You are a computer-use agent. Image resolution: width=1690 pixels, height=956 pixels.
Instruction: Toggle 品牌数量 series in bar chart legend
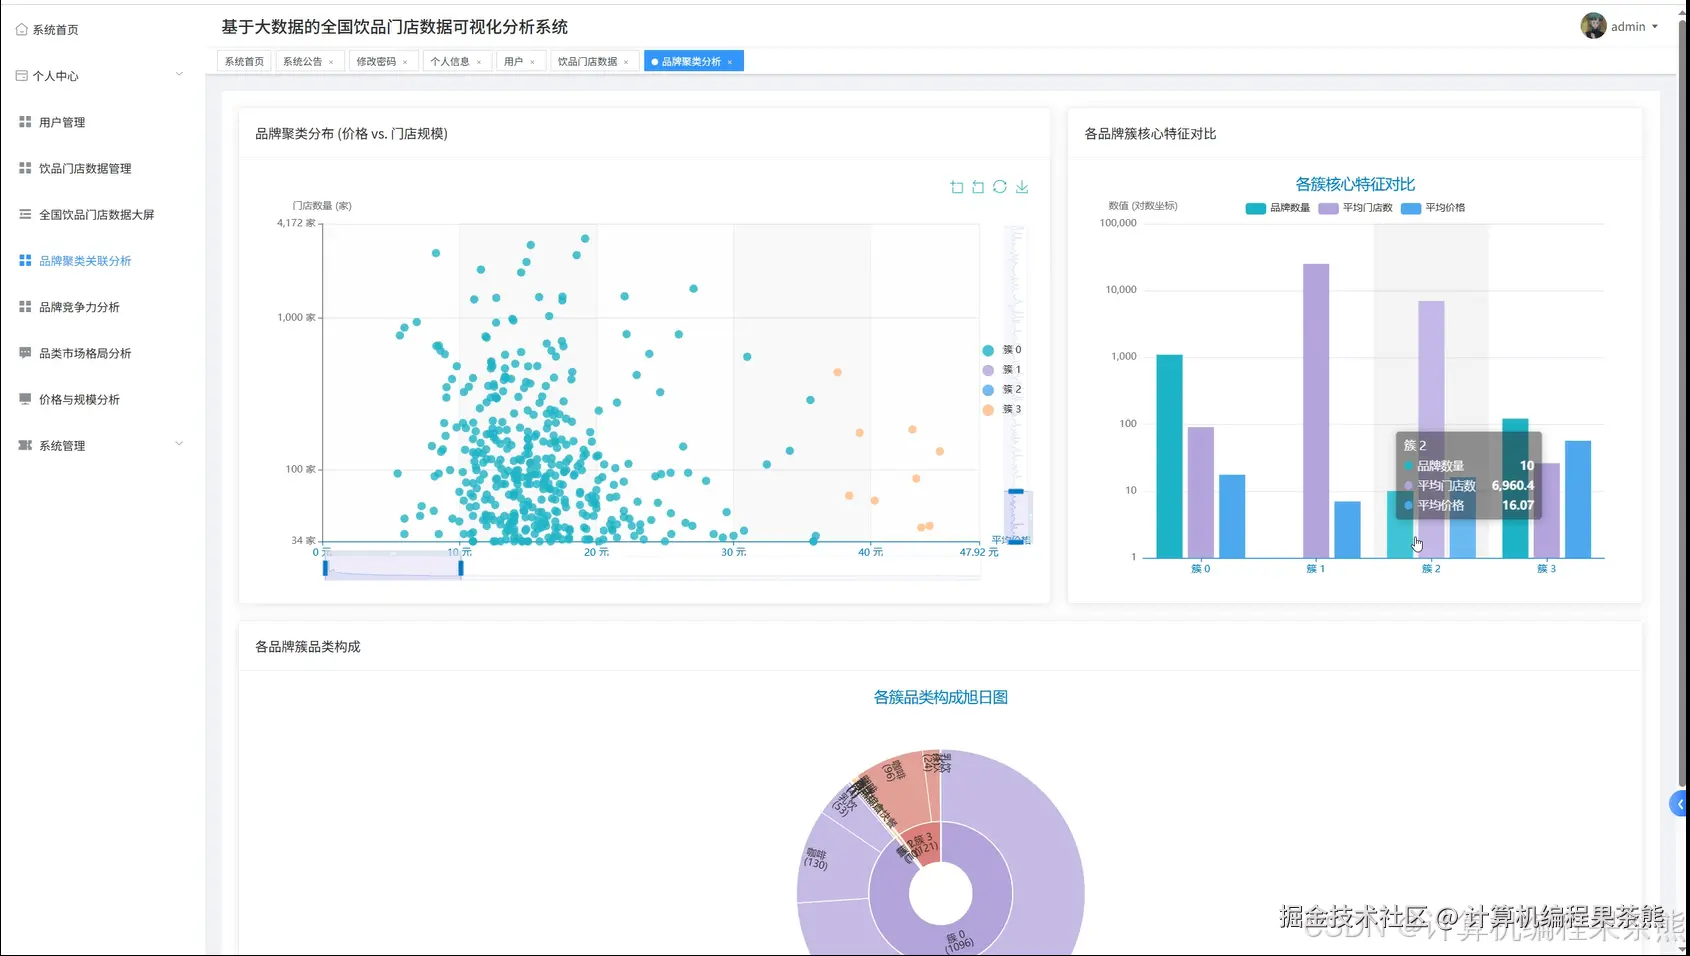[1277, 208]
